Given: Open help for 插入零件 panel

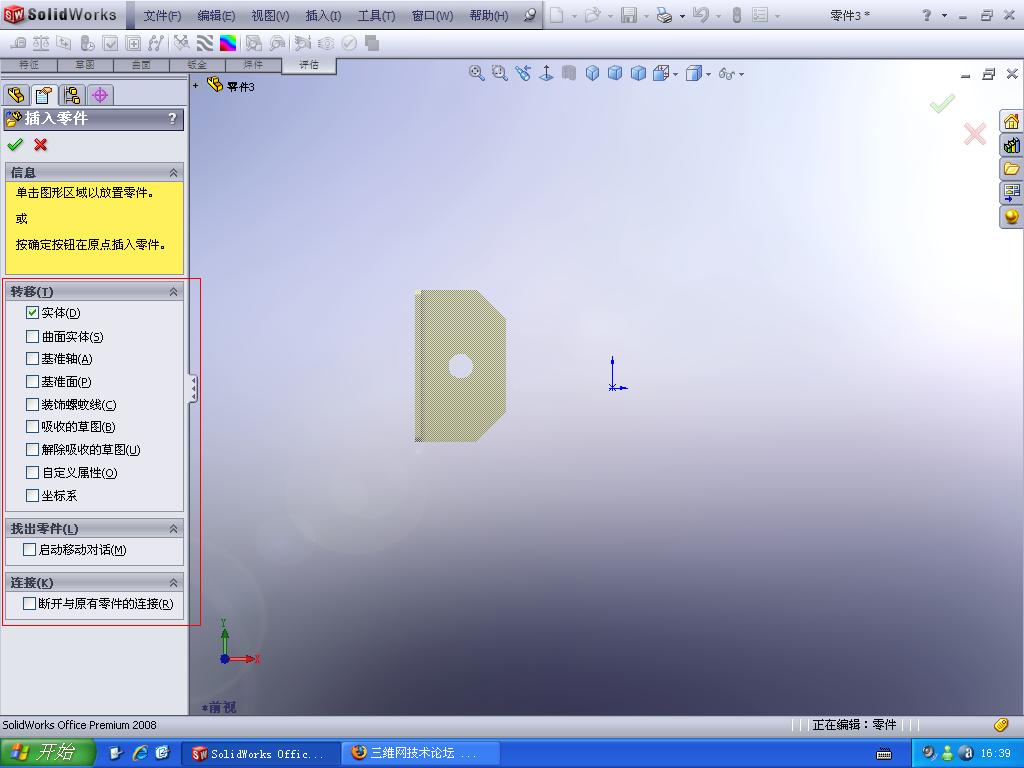Looking at the screenshot, I should pyautogui.click(x=172, y=118).
